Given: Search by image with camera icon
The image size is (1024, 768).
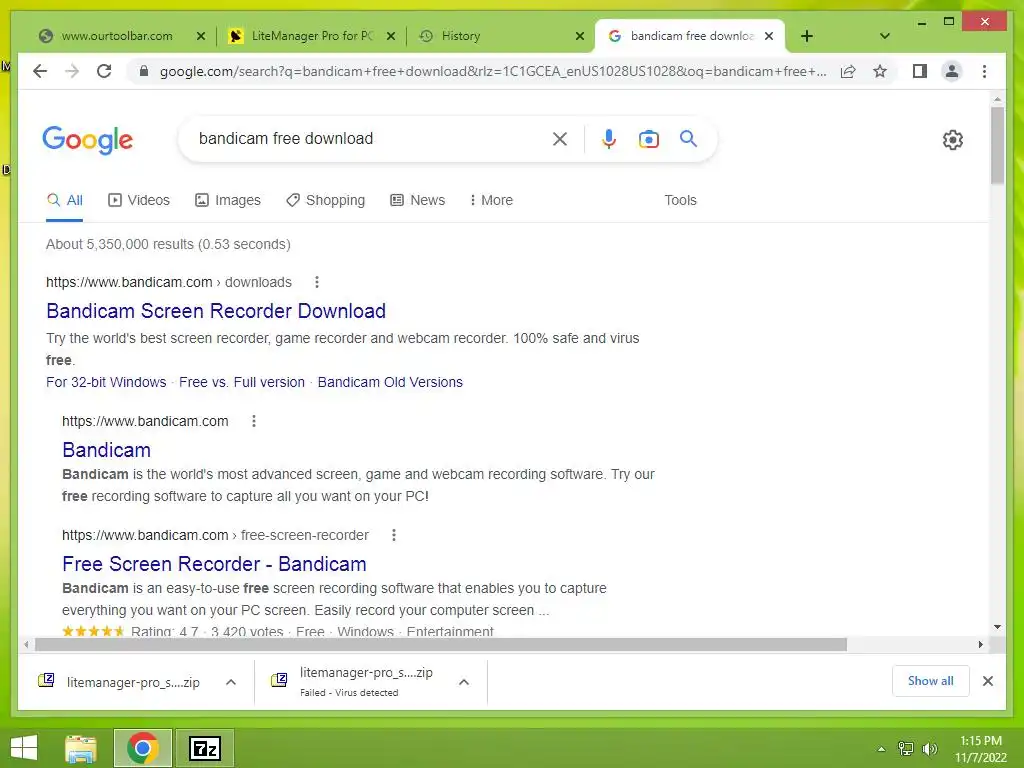Looking at the screenshot, I should pyautogui.click(x=648, y=138).
